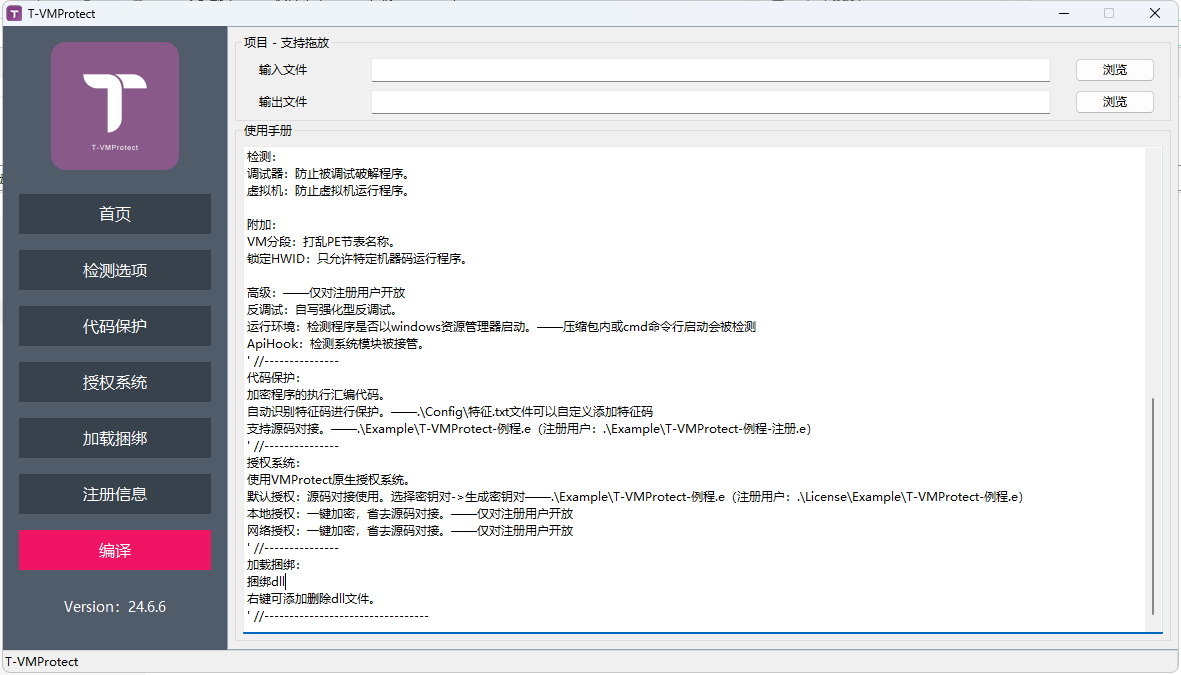The width and height of the screenshot is (1181, 675).
Task: Switch to 检测选项 section
Action: (114, 270)
